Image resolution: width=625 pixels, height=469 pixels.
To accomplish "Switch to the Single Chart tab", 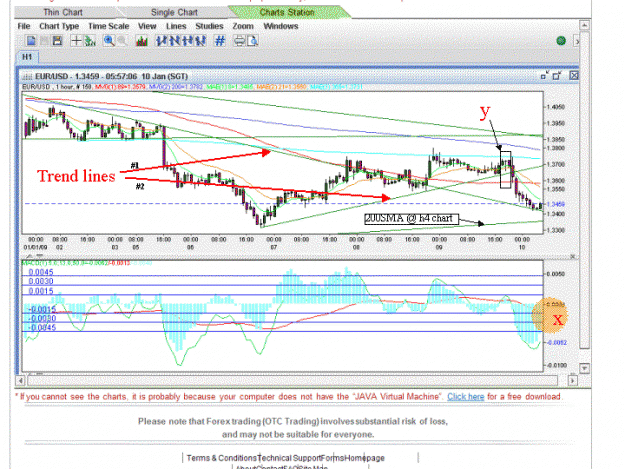I will [174, 12].
